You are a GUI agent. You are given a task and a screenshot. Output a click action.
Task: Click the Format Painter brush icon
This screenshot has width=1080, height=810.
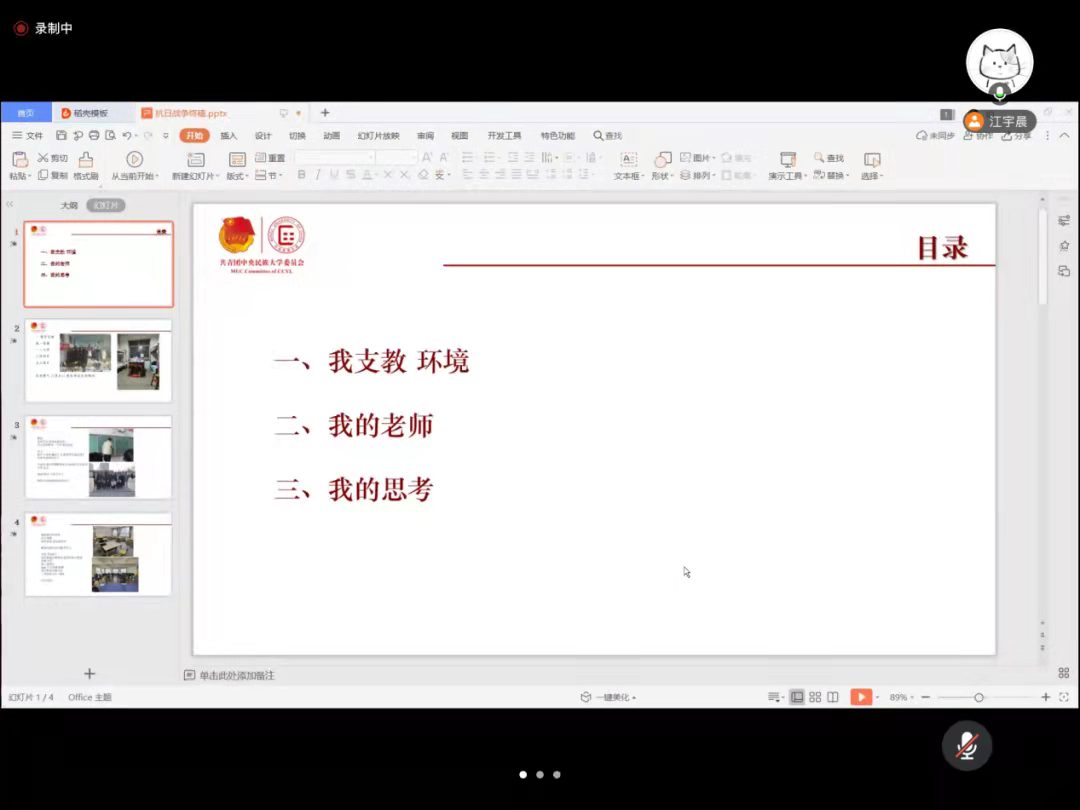click(x=86, y=159)
